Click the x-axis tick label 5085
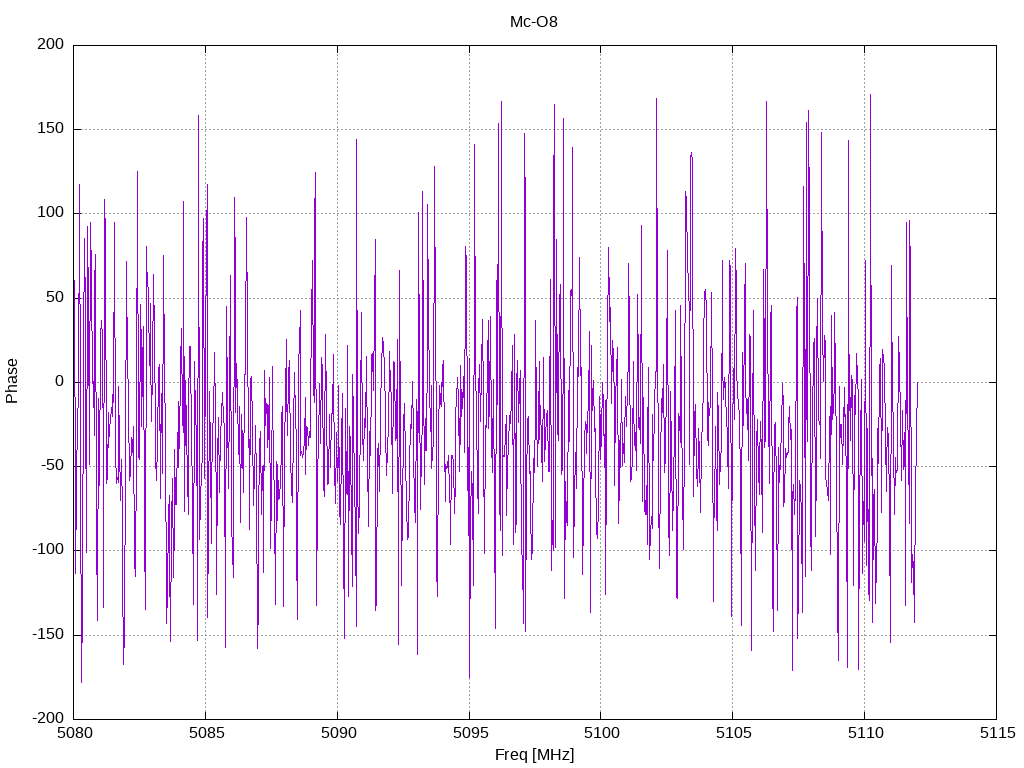1024x768 pixels. [206, 733]
